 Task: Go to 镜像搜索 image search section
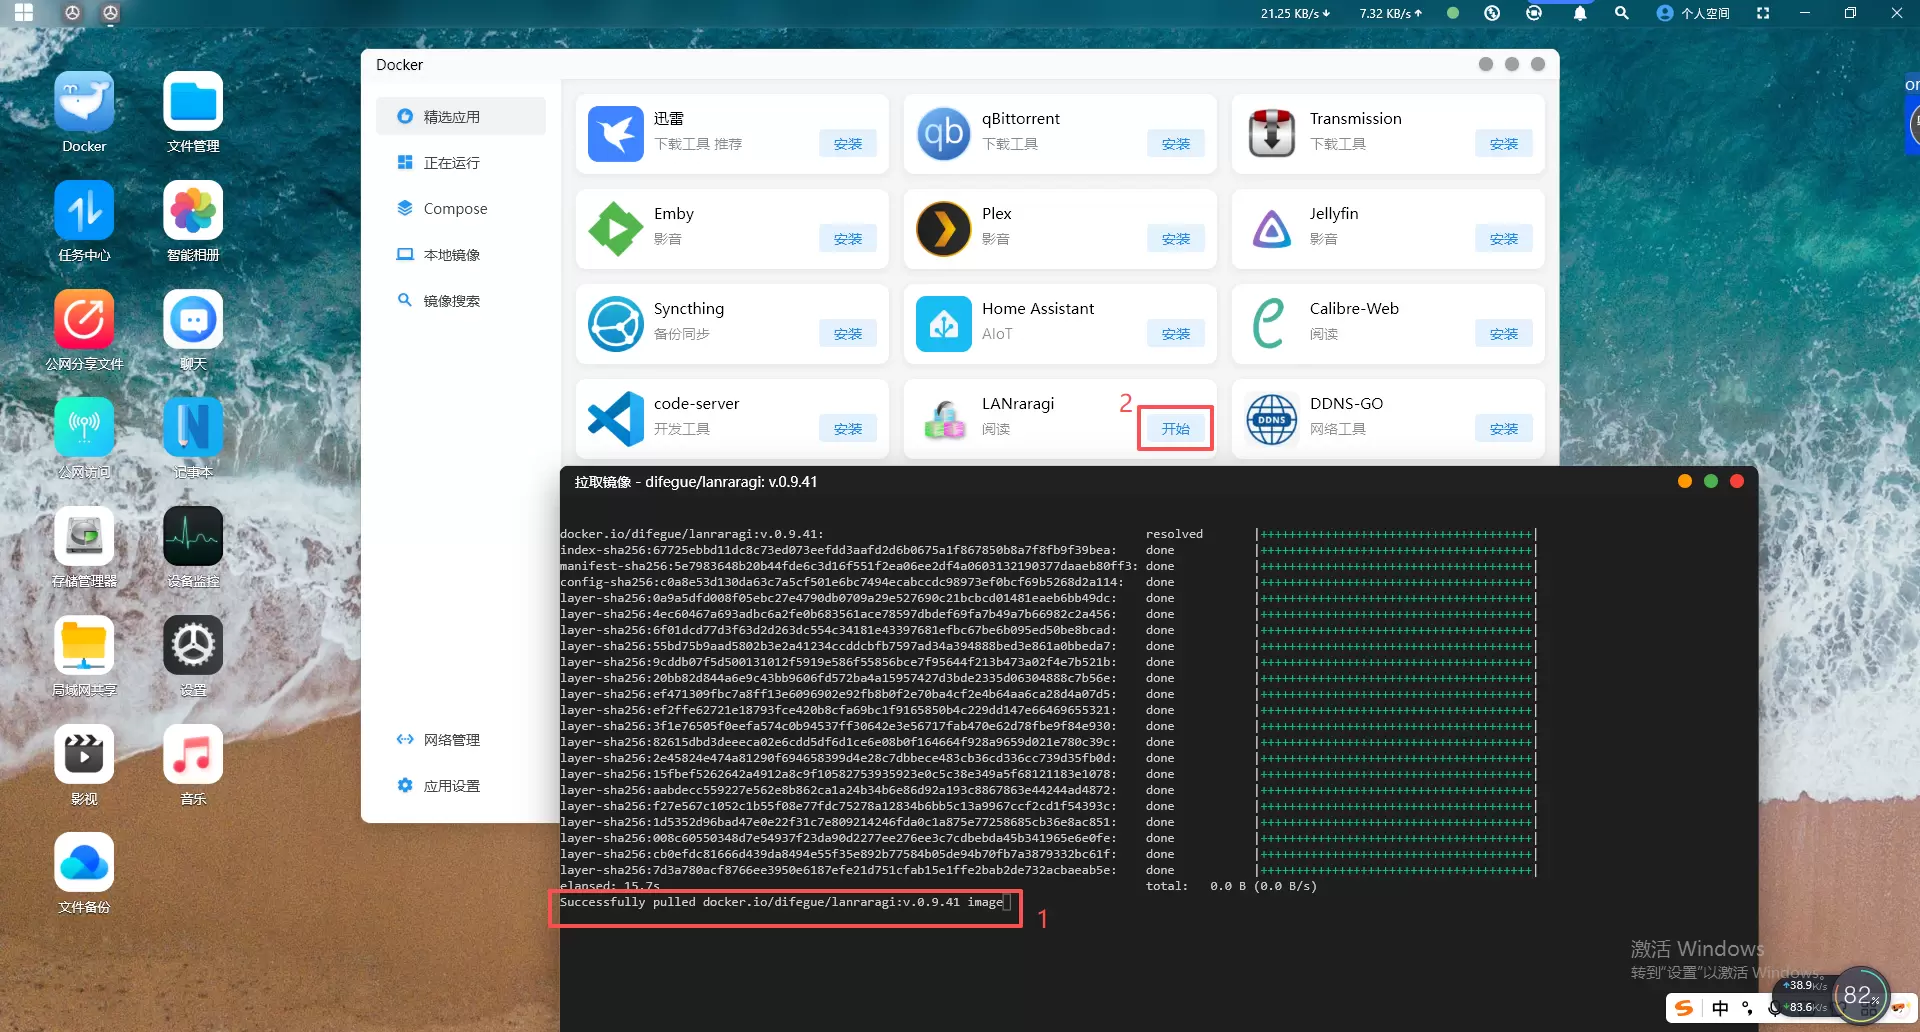point(451,301)
